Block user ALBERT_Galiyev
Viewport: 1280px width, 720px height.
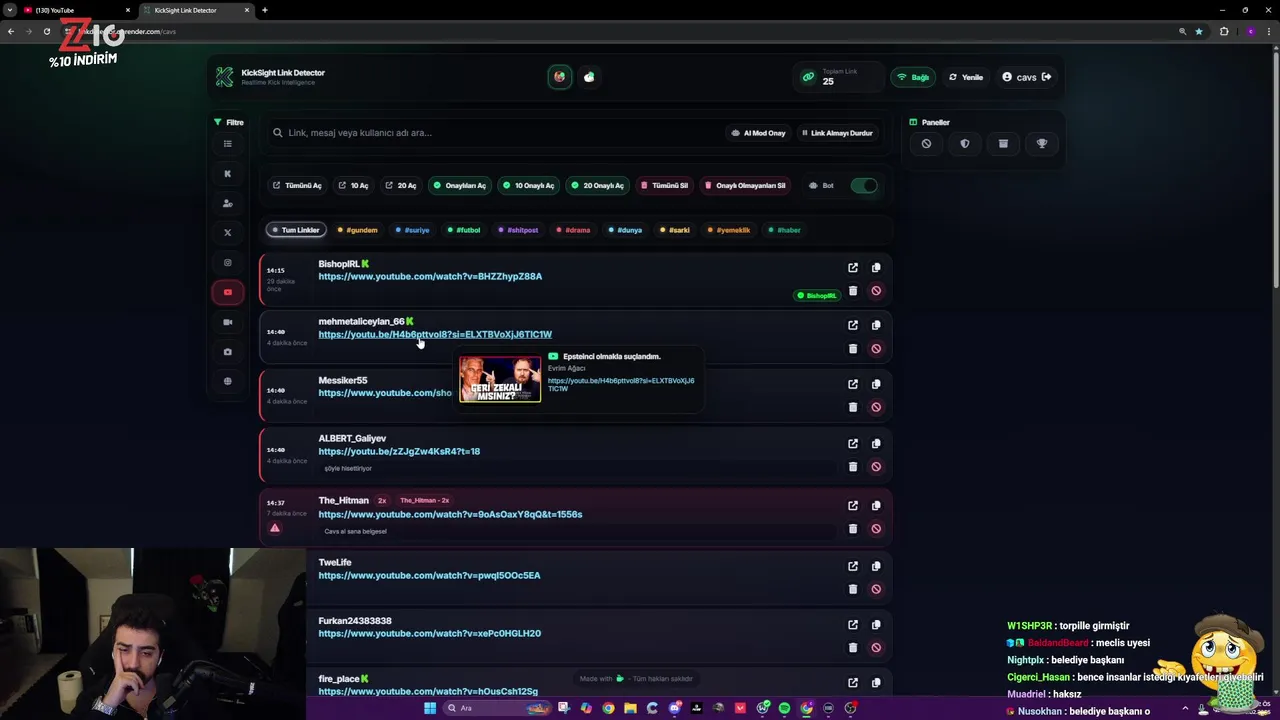(x=876, y=467)
